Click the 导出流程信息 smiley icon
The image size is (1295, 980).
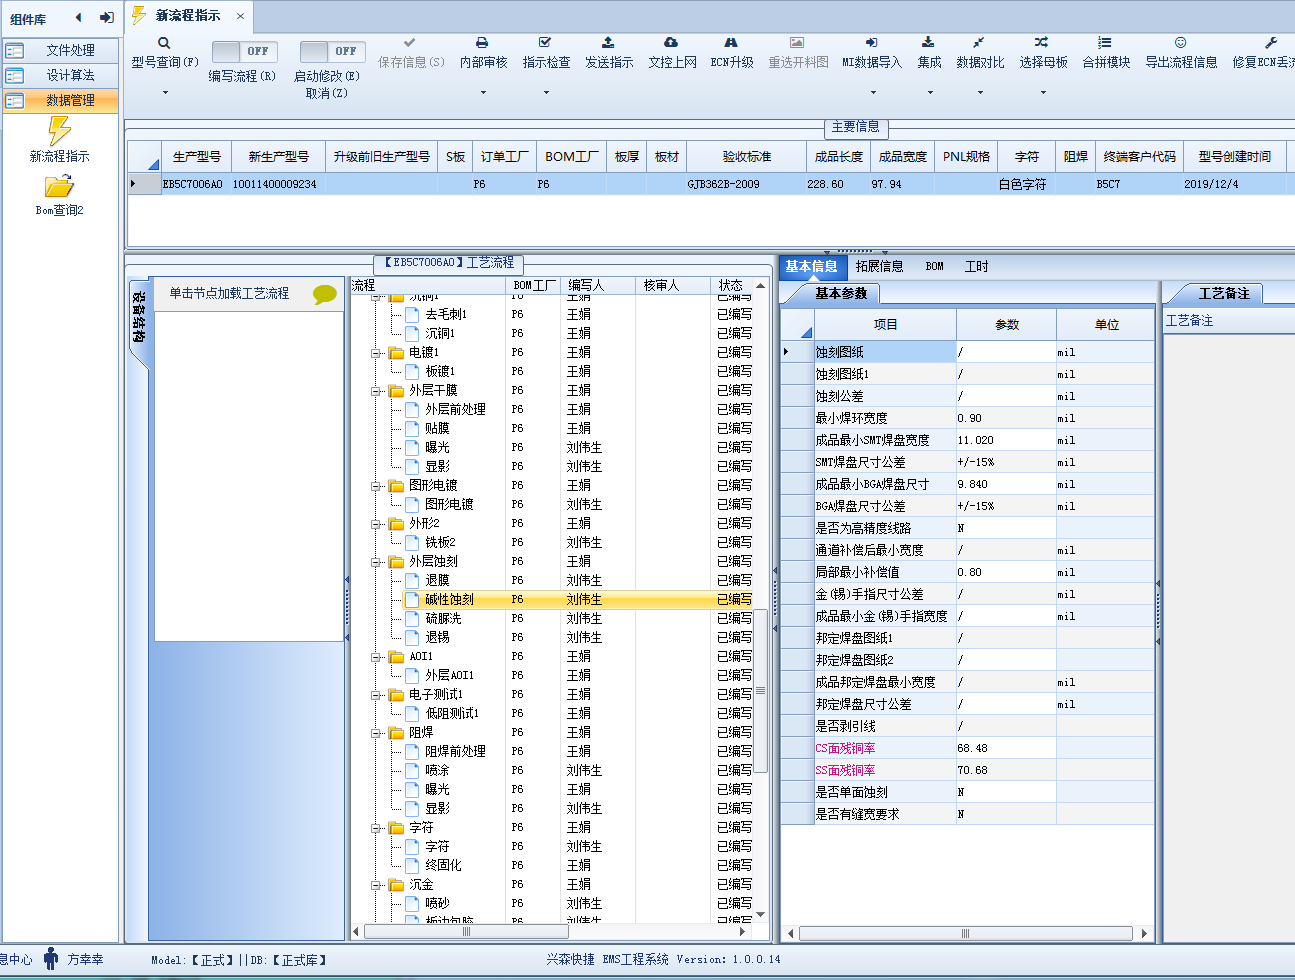coord(1180,43)
